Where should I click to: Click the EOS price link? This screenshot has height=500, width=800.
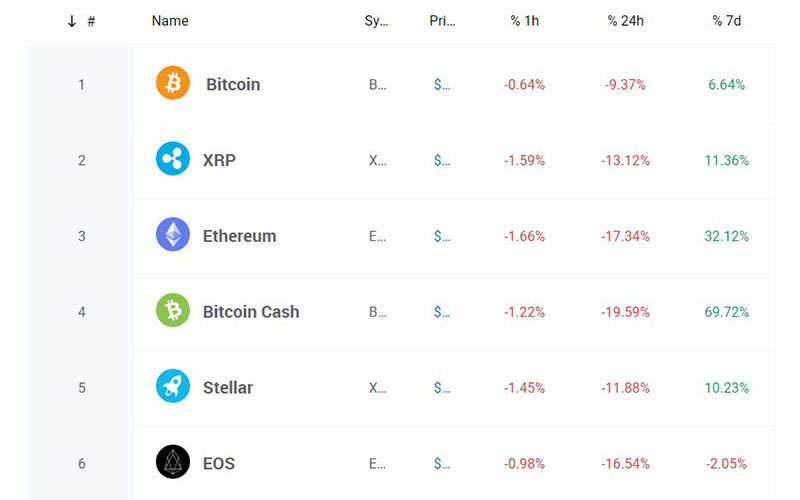tap(442, 463)
